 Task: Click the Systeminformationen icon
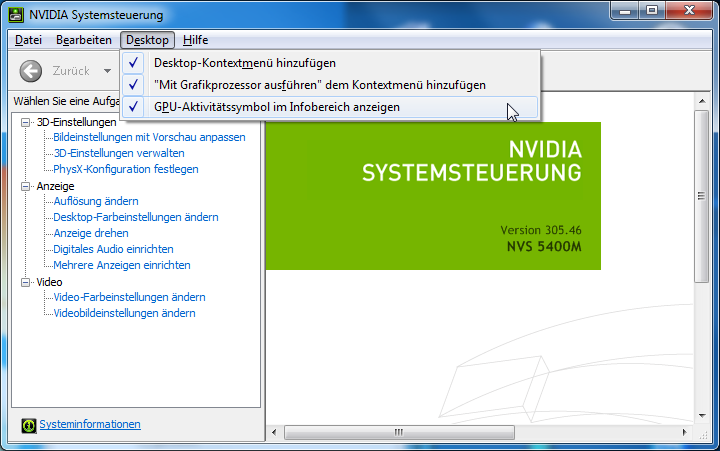coord(28,425)
